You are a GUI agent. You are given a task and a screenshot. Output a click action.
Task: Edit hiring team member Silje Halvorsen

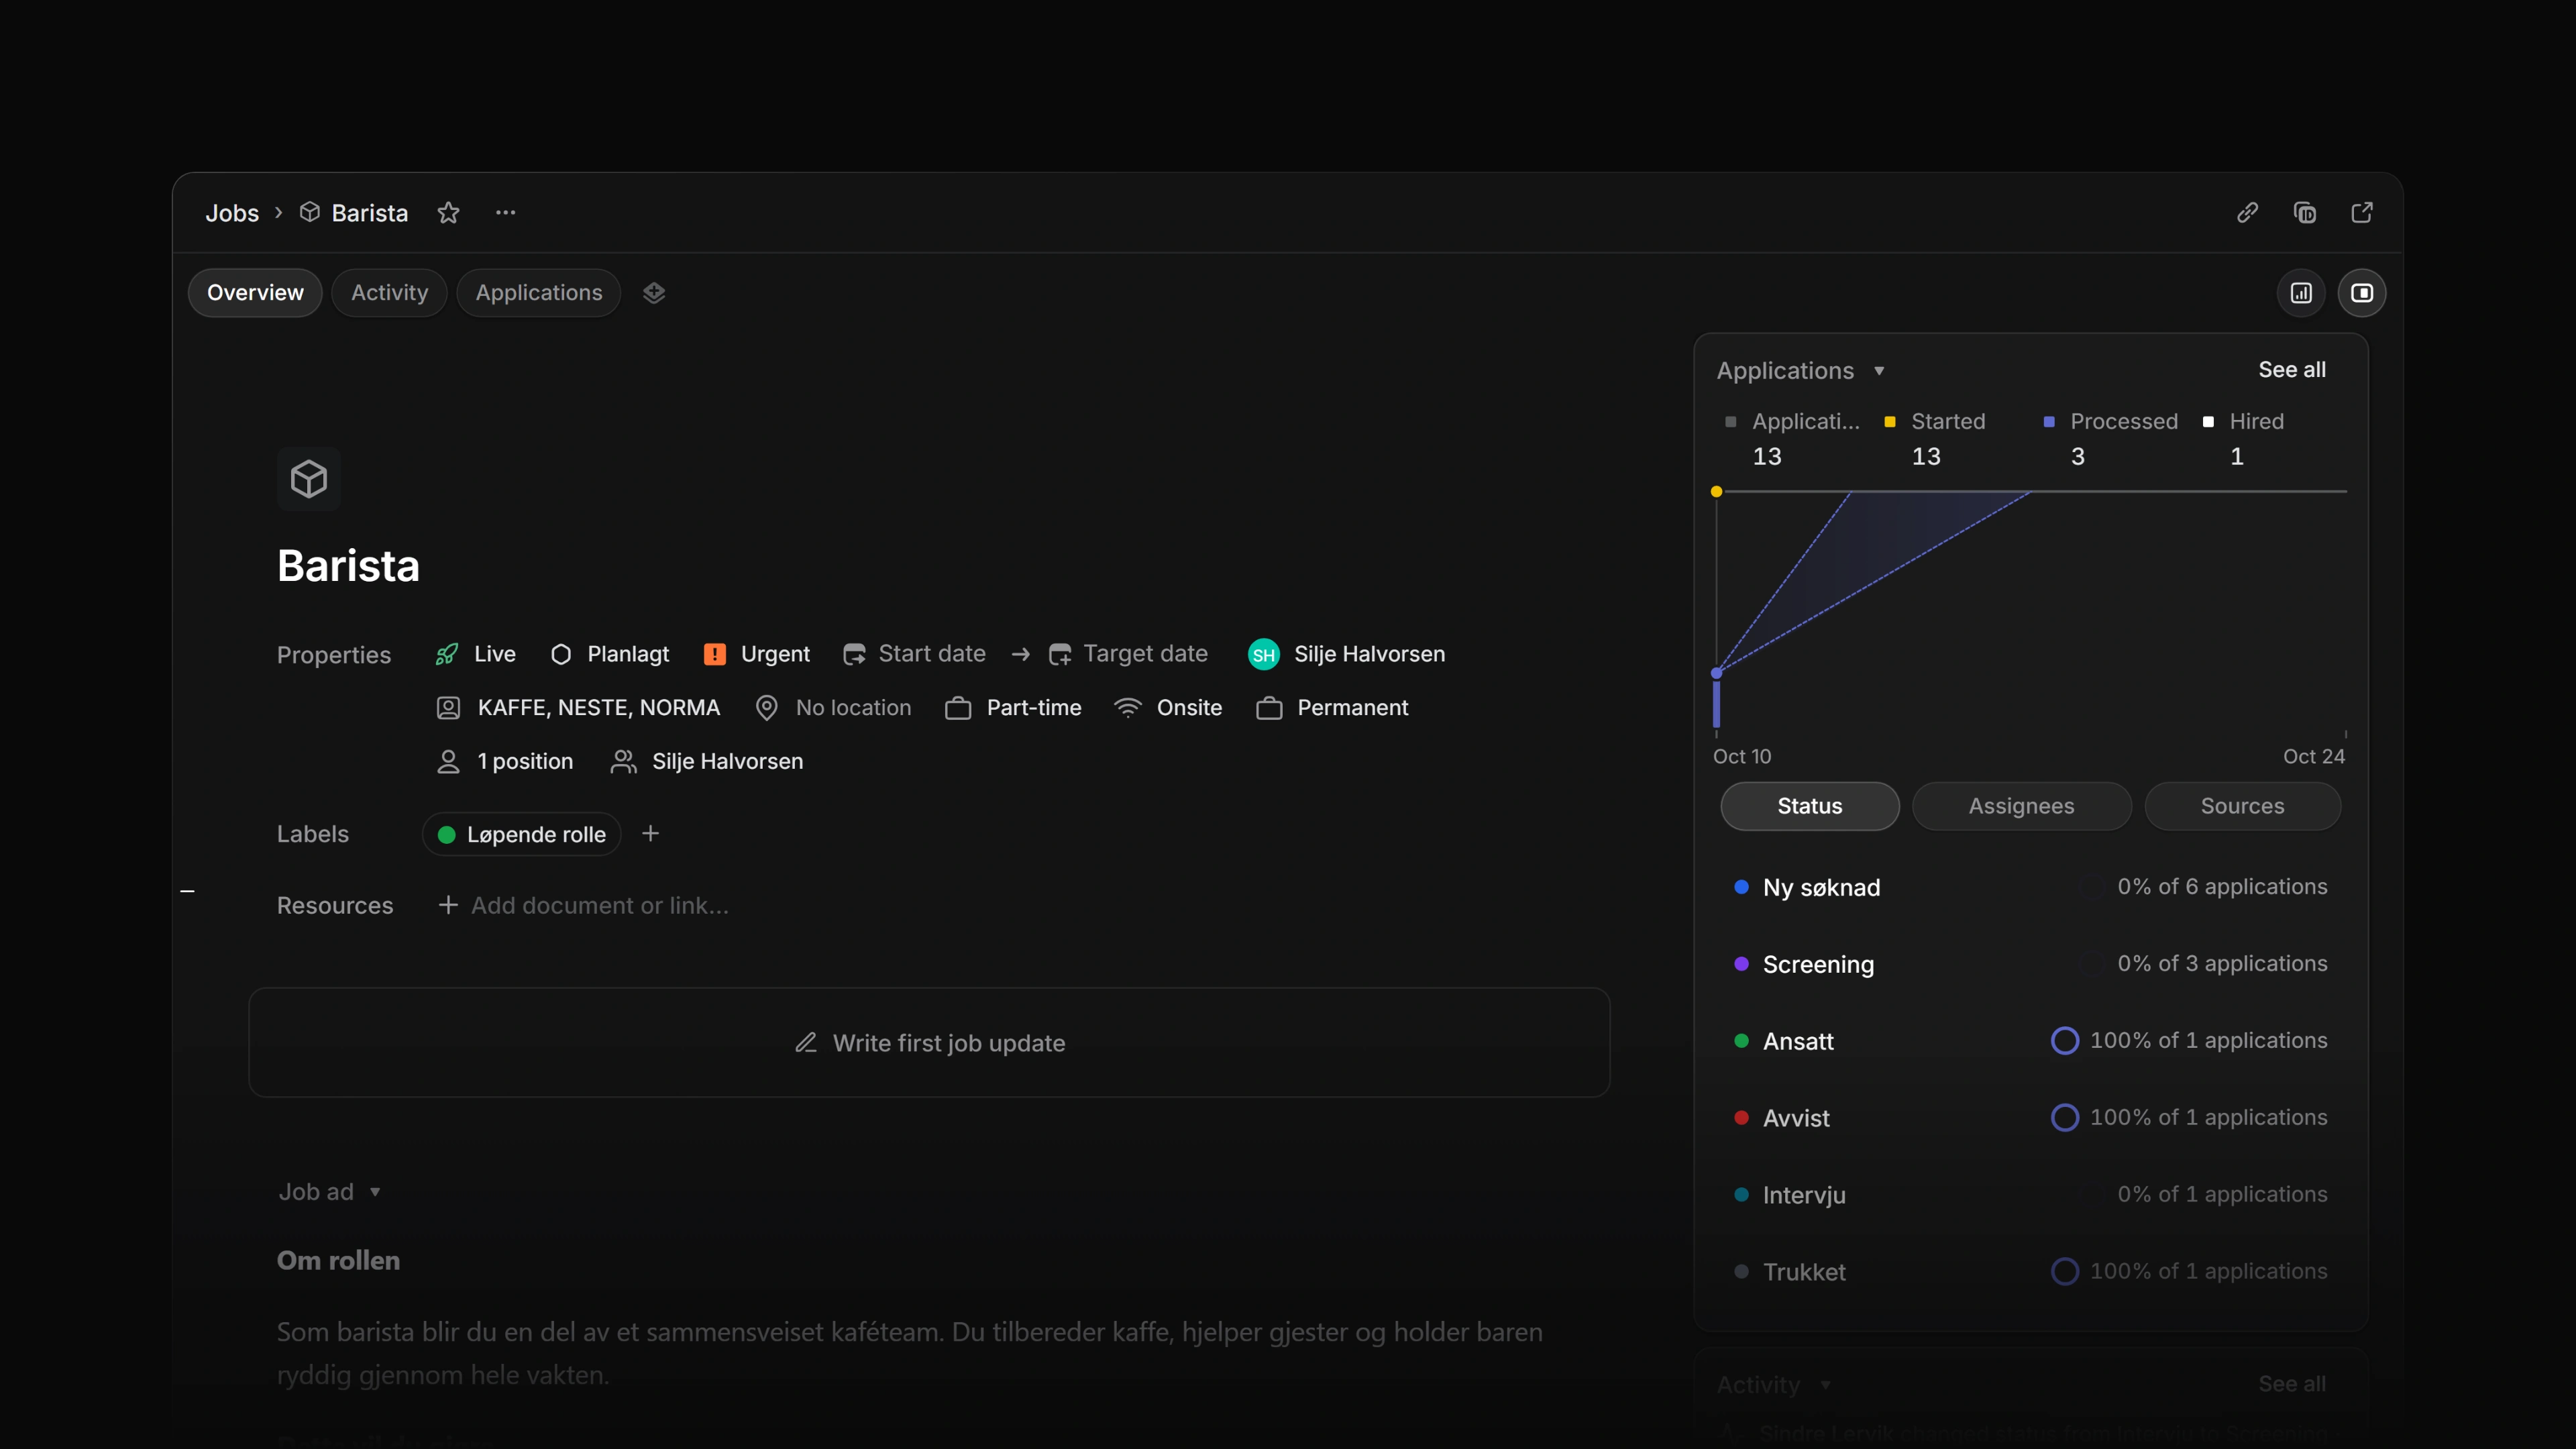(706, 762)
